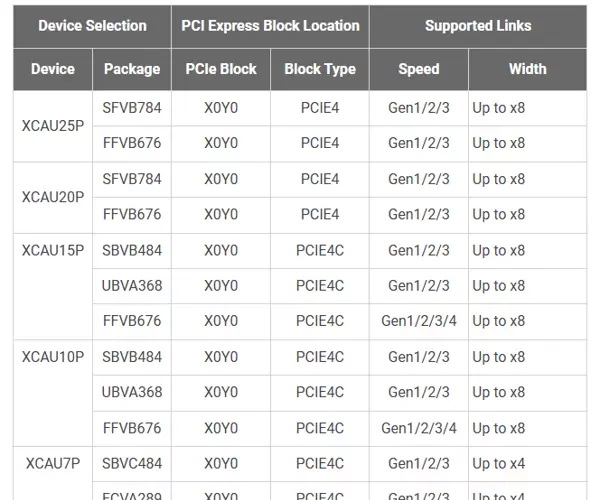This screenshot has width=600, height=500.
Task: Click the Block Type column header
Action: coord(320,69)
